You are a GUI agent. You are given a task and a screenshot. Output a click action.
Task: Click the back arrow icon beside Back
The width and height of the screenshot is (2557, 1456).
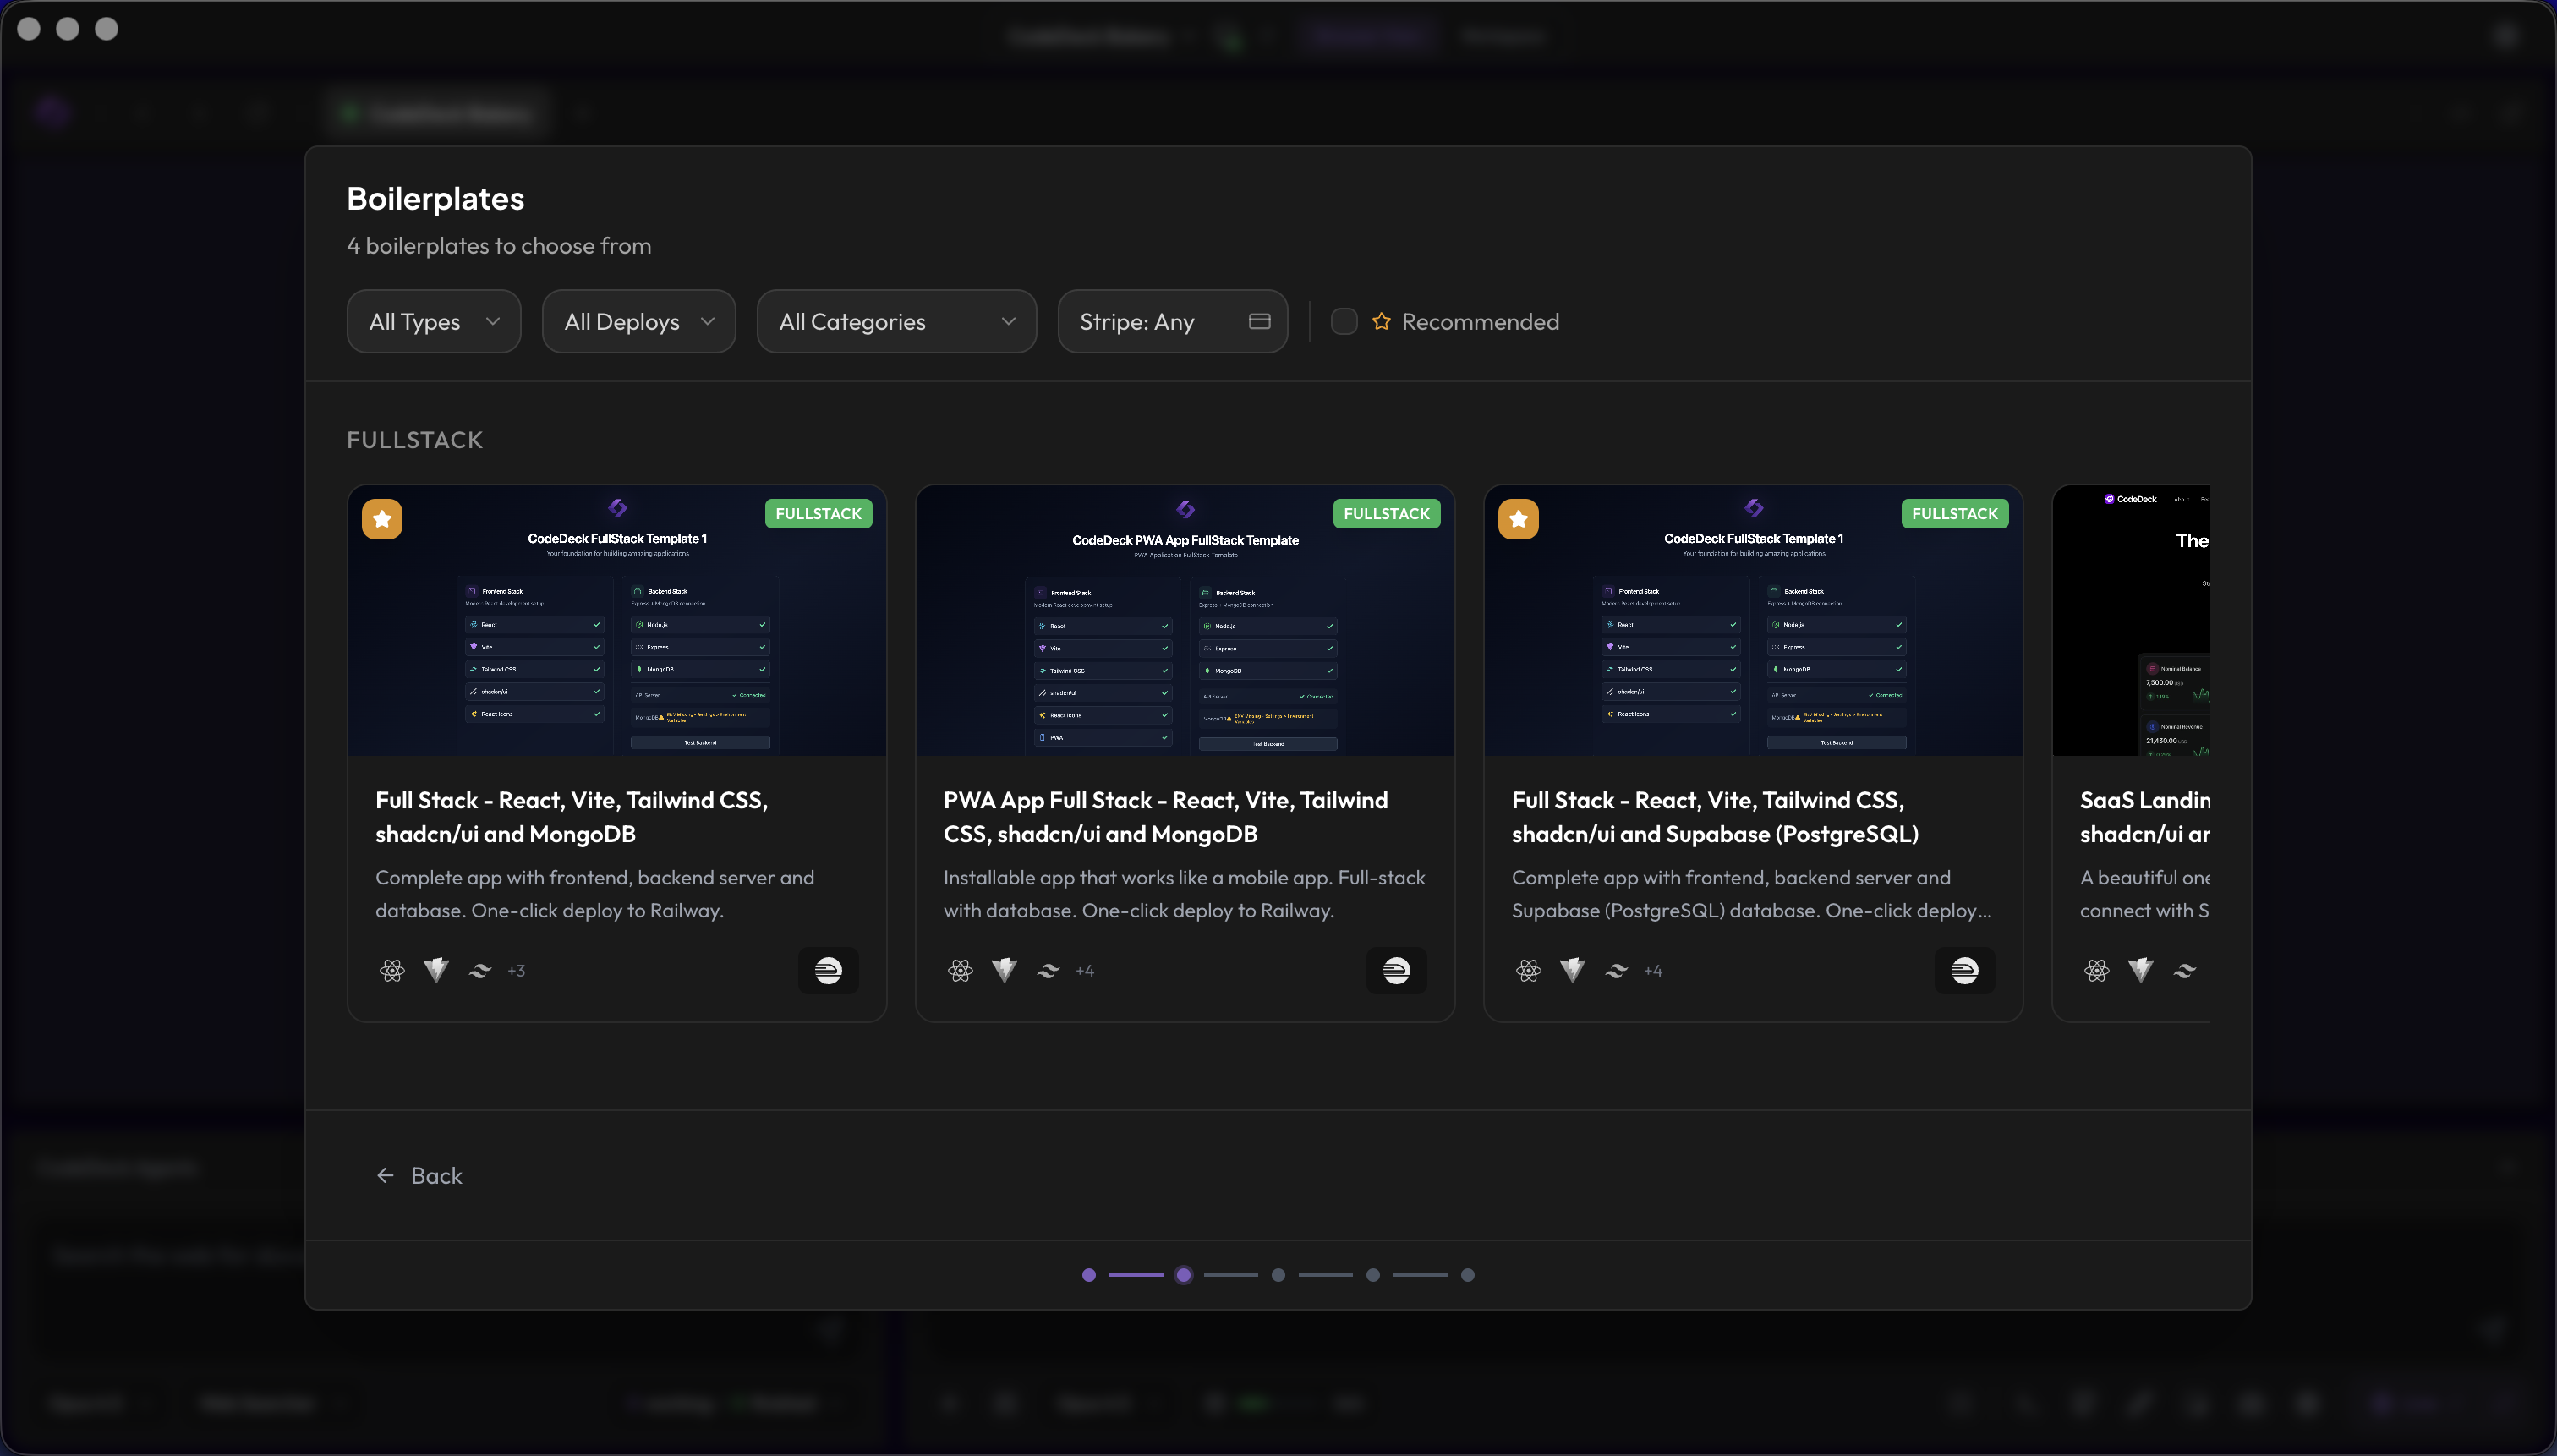385,1175
